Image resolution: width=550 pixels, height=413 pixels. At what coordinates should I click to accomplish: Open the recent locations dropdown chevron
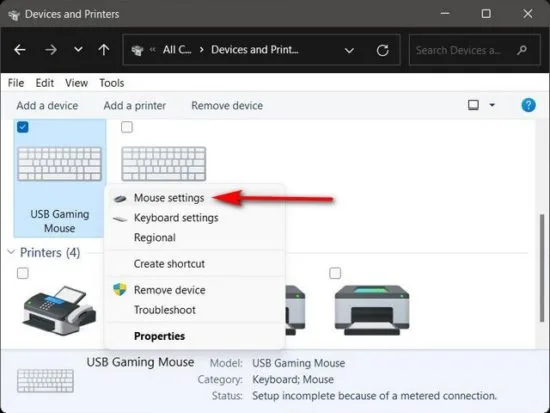tap(78, 49)
